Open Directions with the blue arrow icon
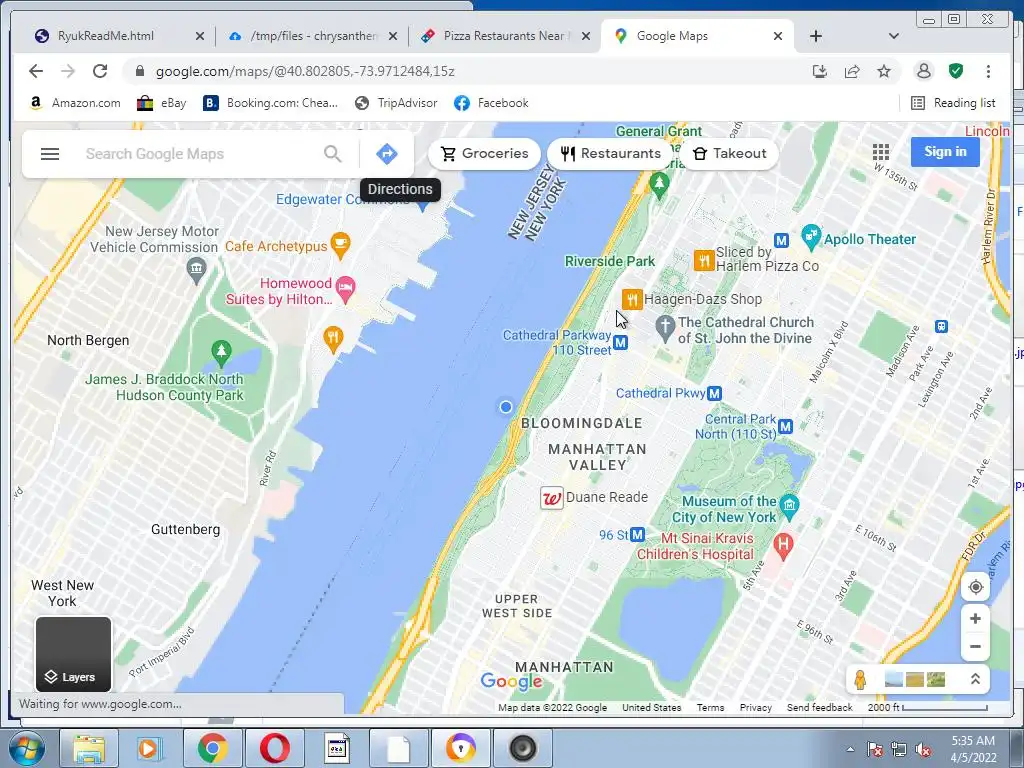Viewport: 1024px width, 768px height. tap(387, 154)
